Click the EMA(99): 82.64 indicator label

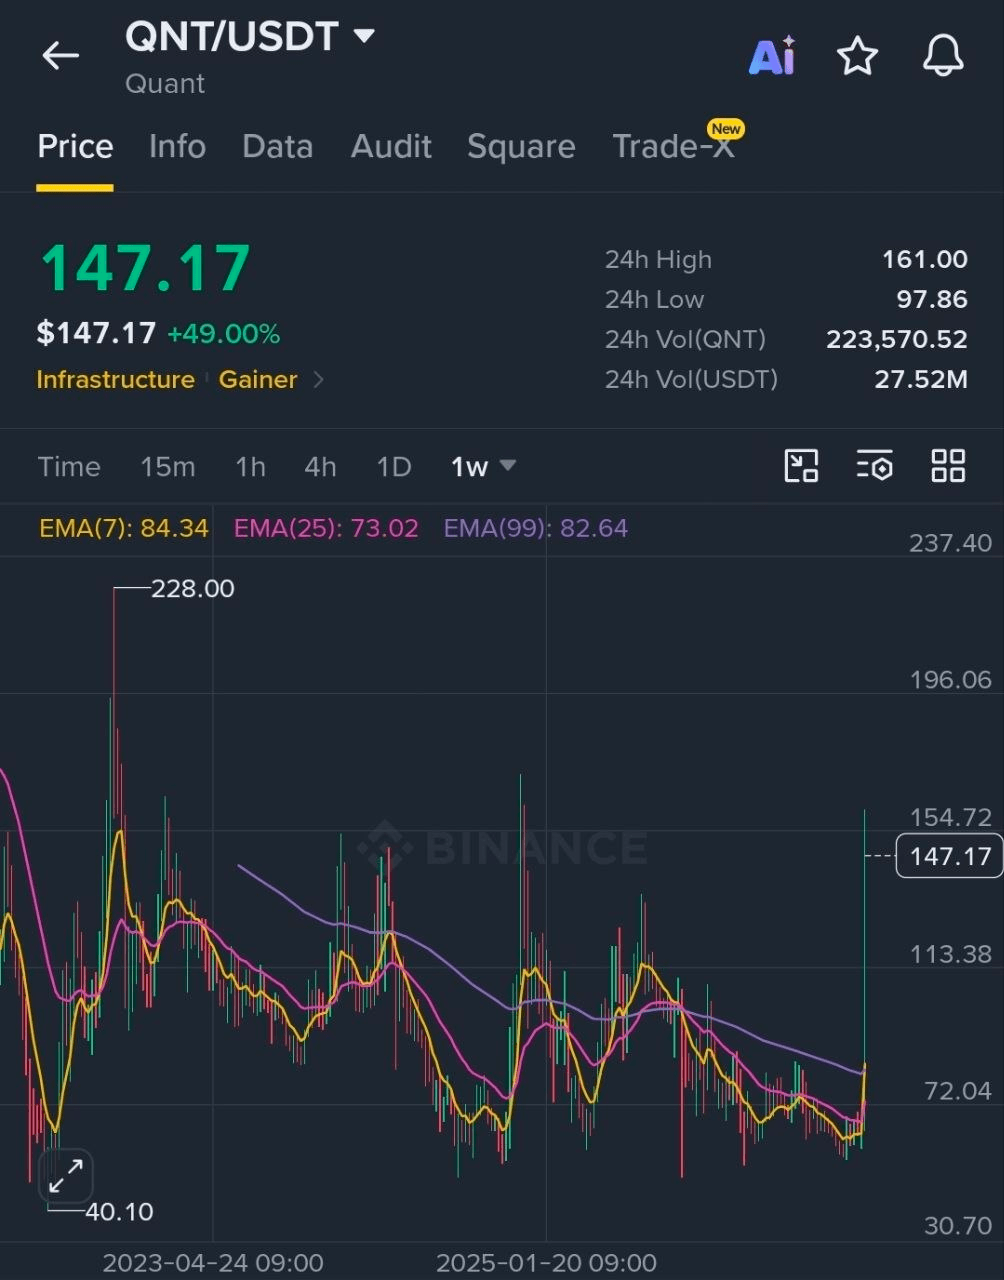[536, 528]
